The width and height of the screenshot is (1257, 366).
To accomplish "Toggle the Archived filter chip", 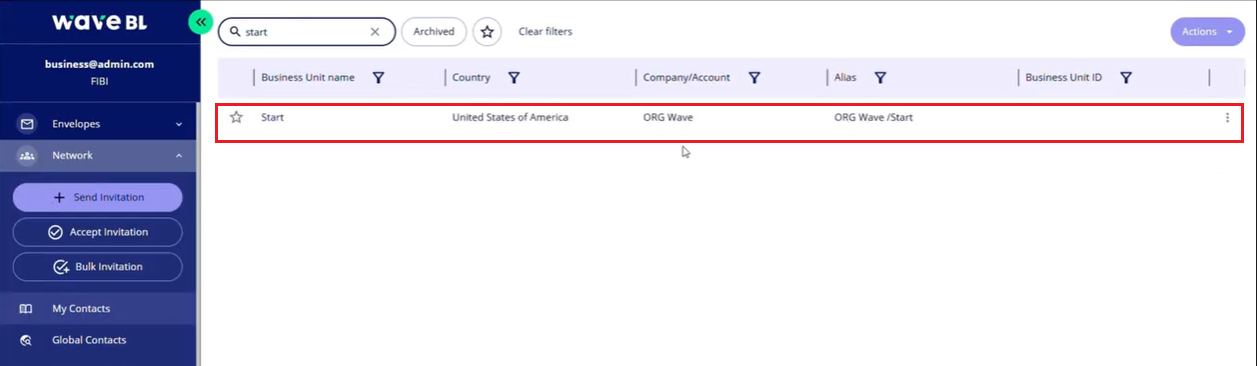I will point(434,32).
